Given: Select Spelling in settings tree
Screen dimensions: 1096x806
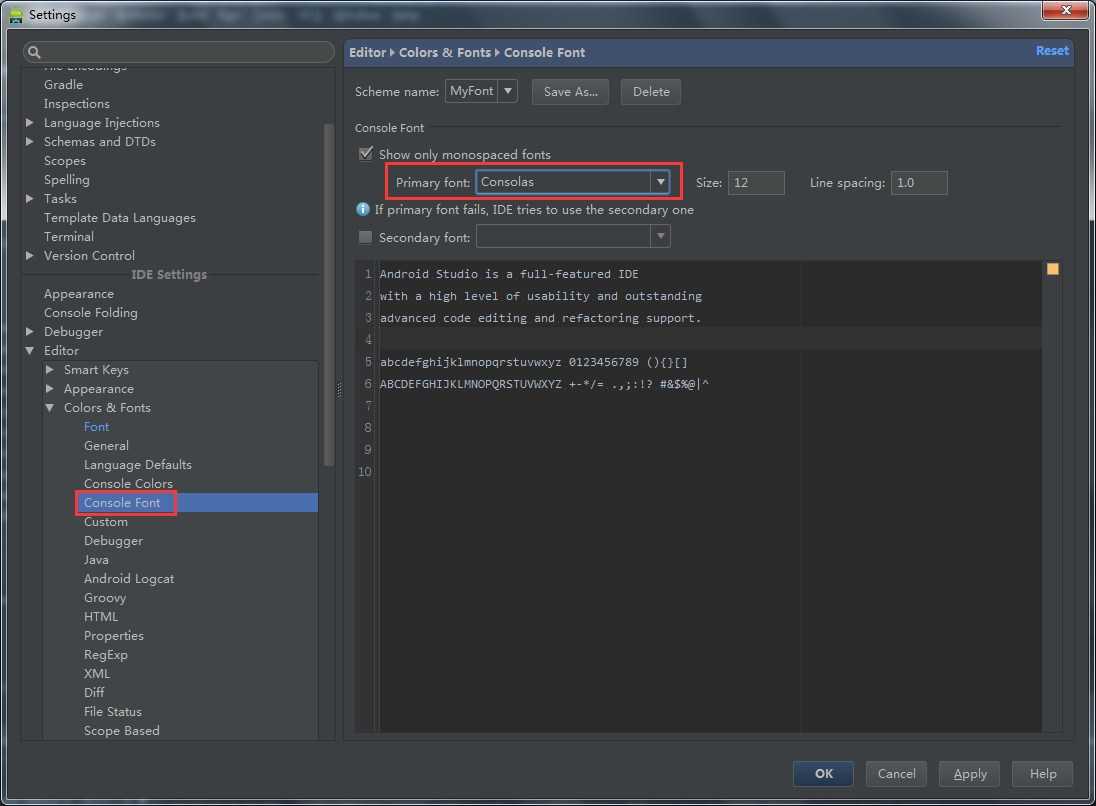Looking at the screenshot, I should click(x=66, y=180).
